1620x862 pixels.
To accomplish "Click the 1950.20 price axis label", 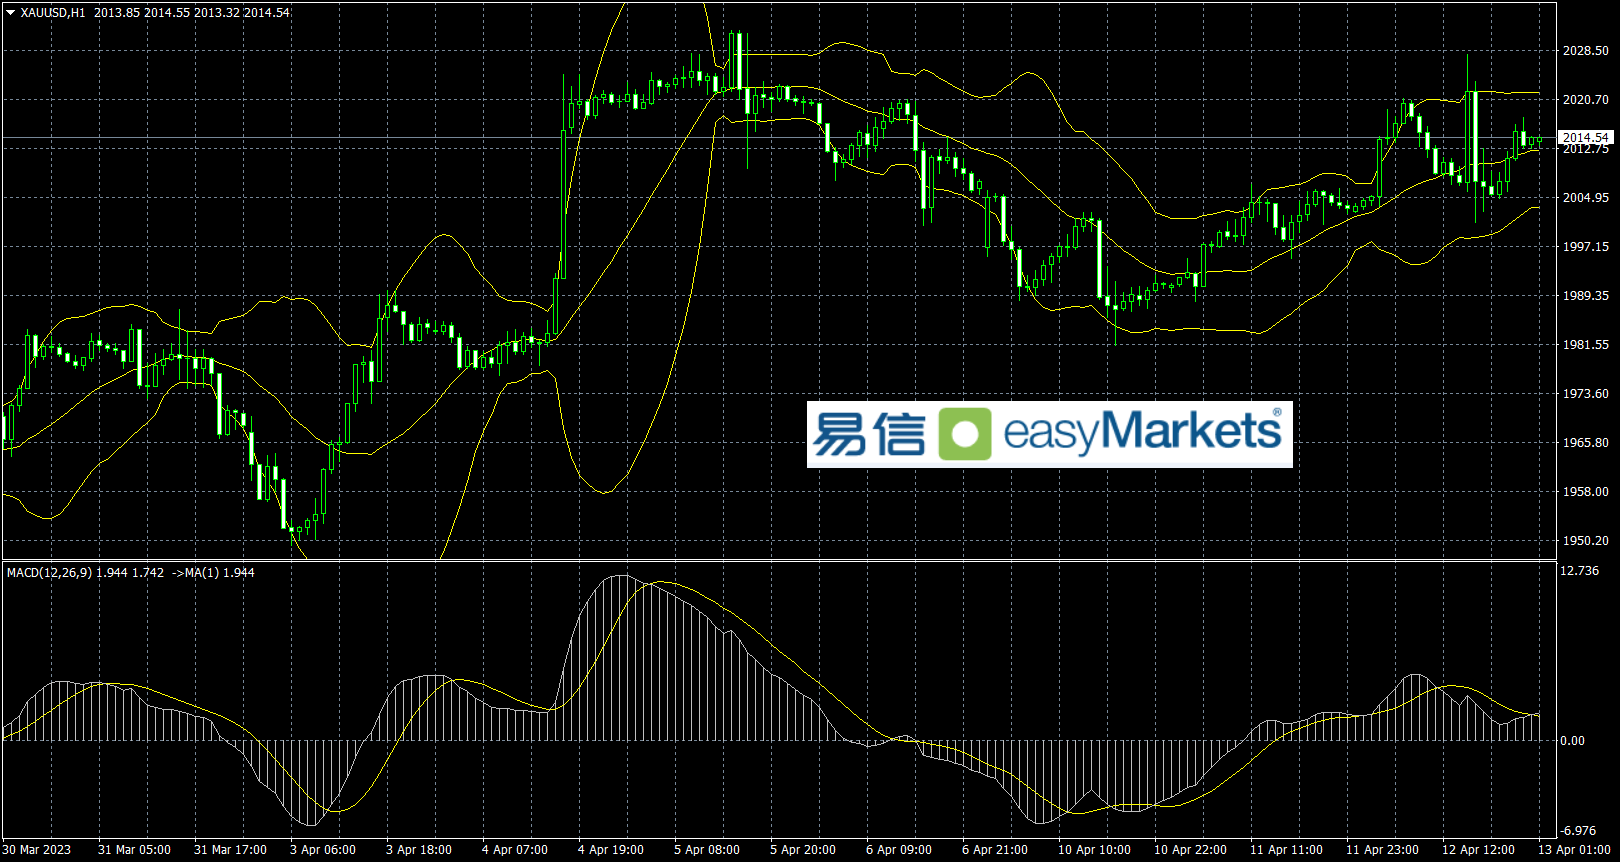I will pyautogui.click(x=1586, y=541).
